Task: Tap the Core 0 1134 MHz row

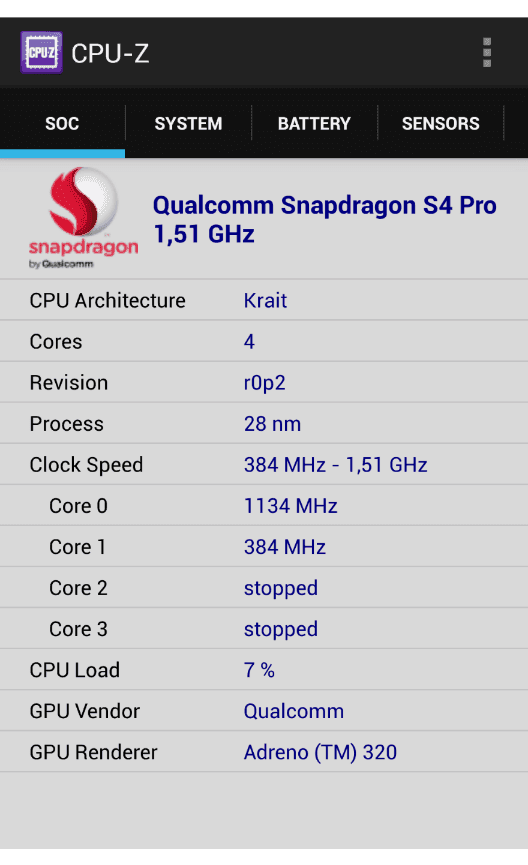Action: 264,505
